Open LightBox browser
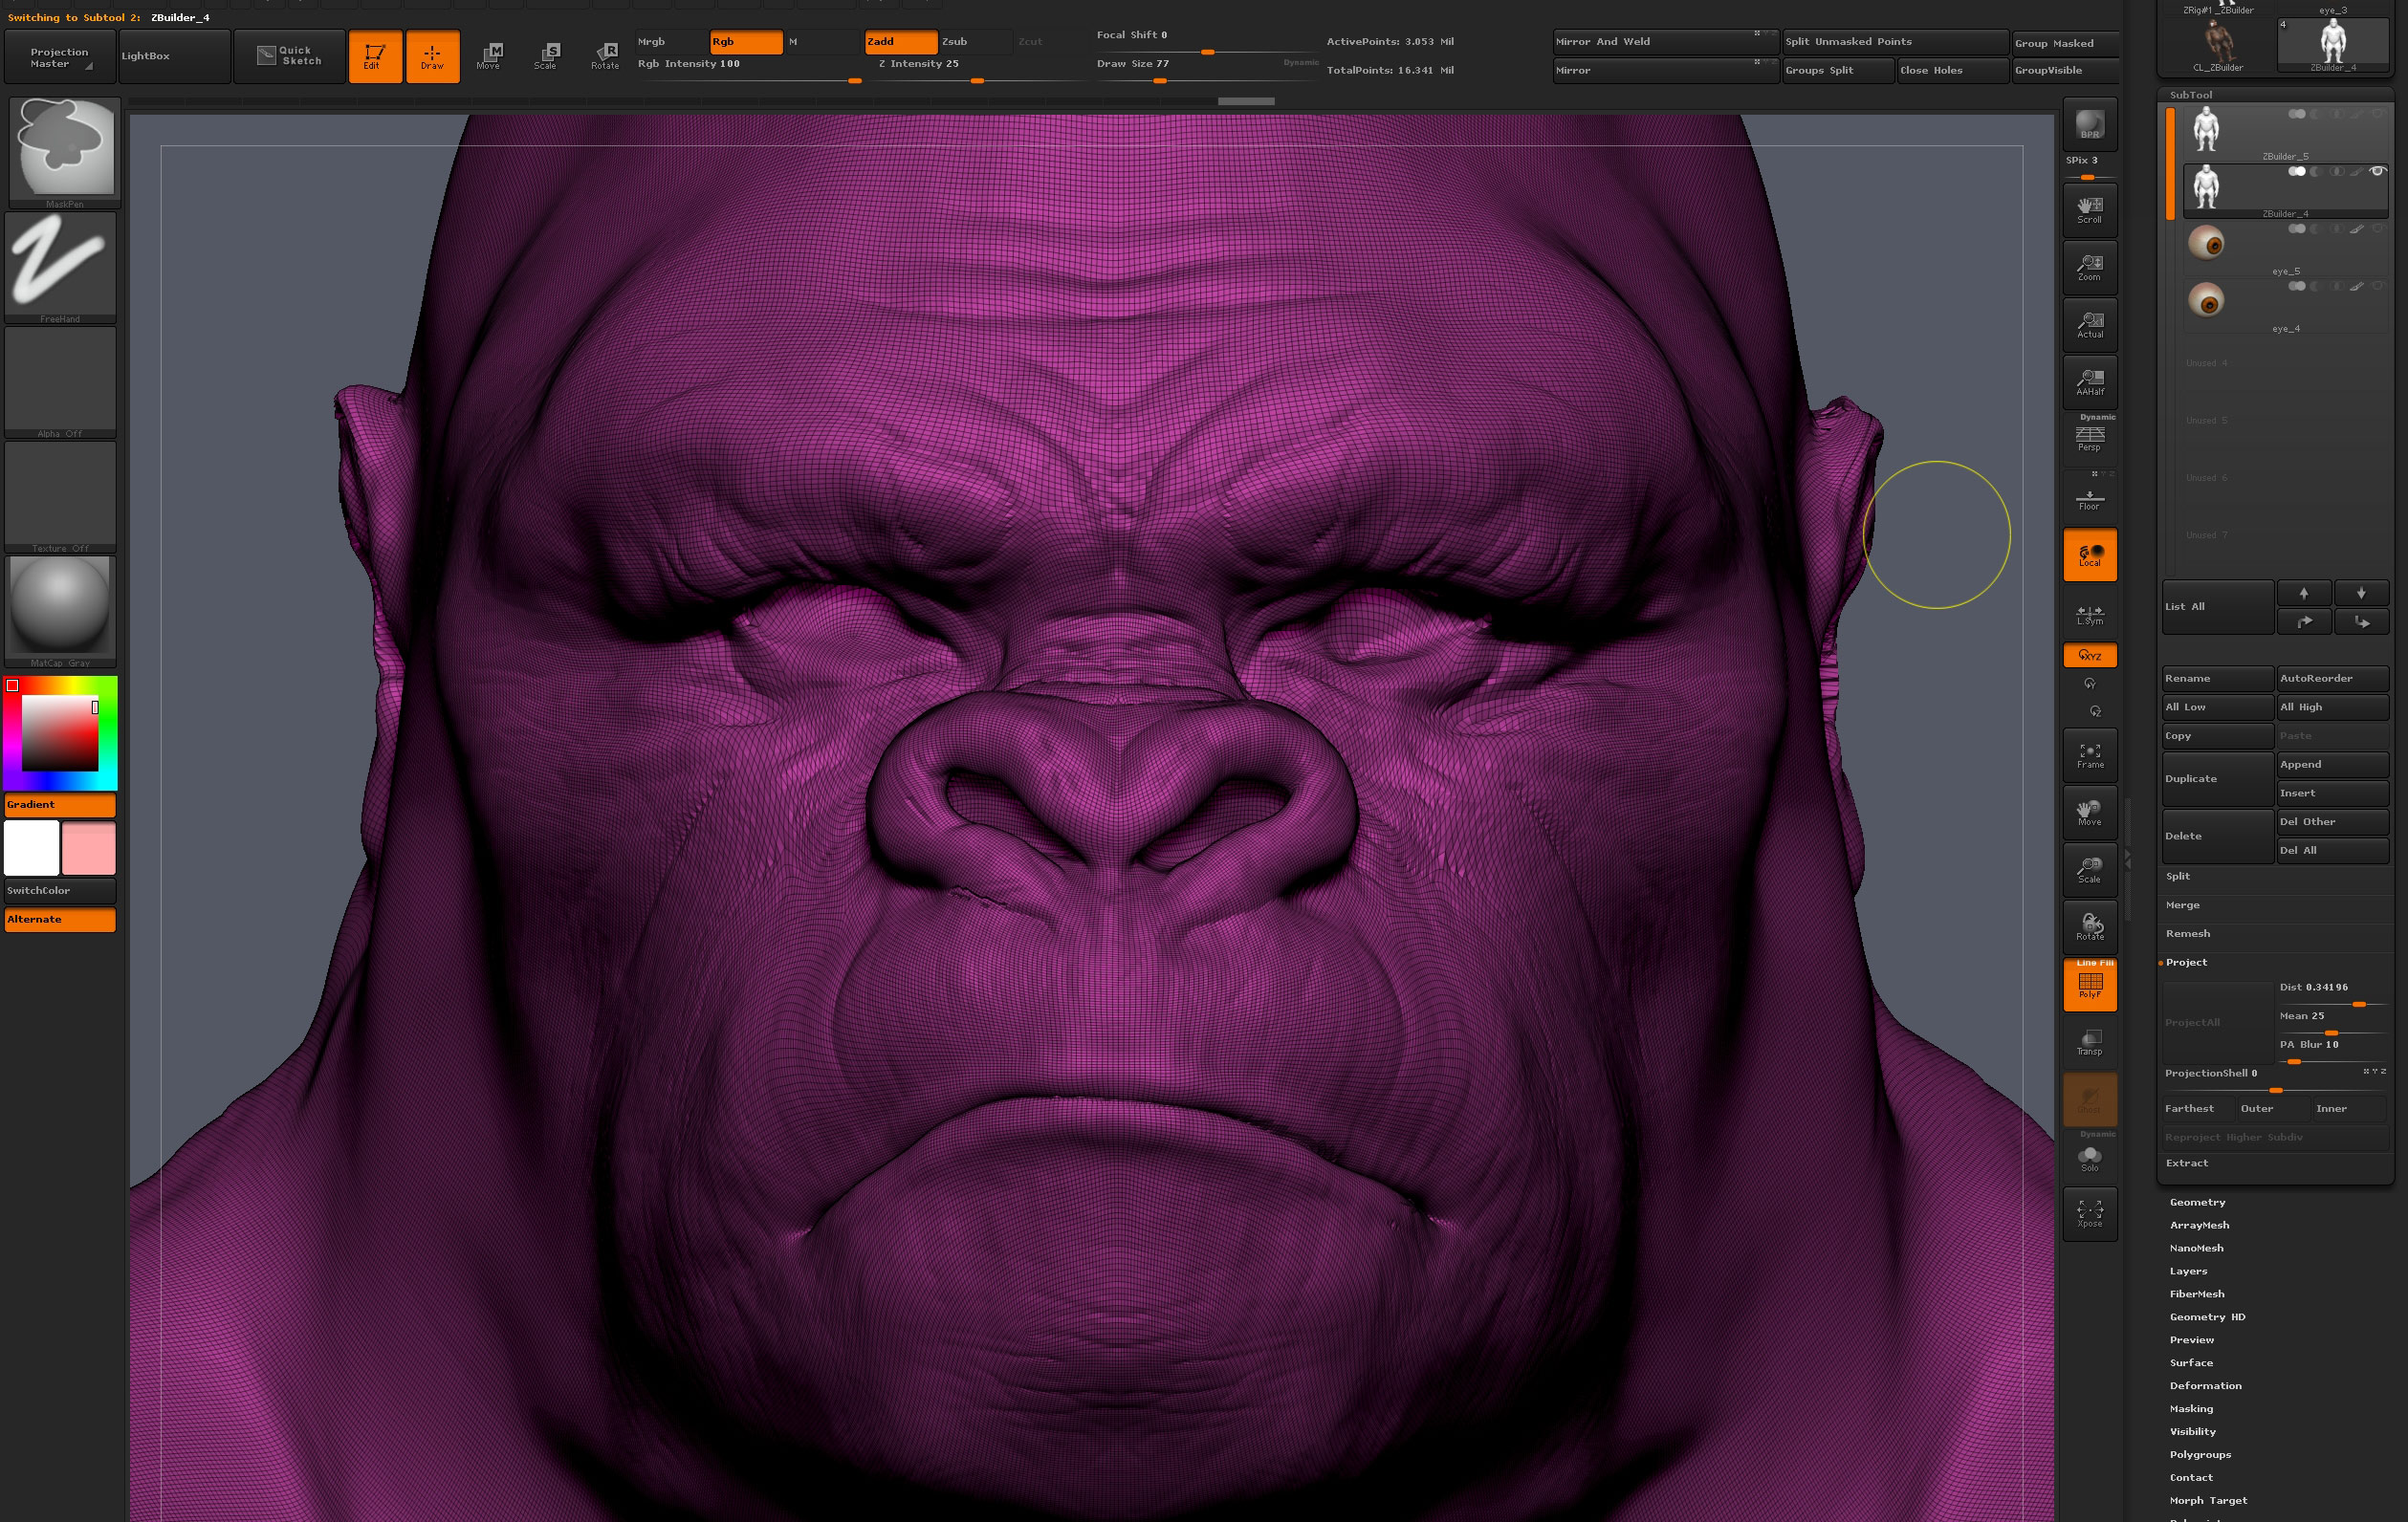This screenshot has width=2408, height=1522. pos(174,57)
